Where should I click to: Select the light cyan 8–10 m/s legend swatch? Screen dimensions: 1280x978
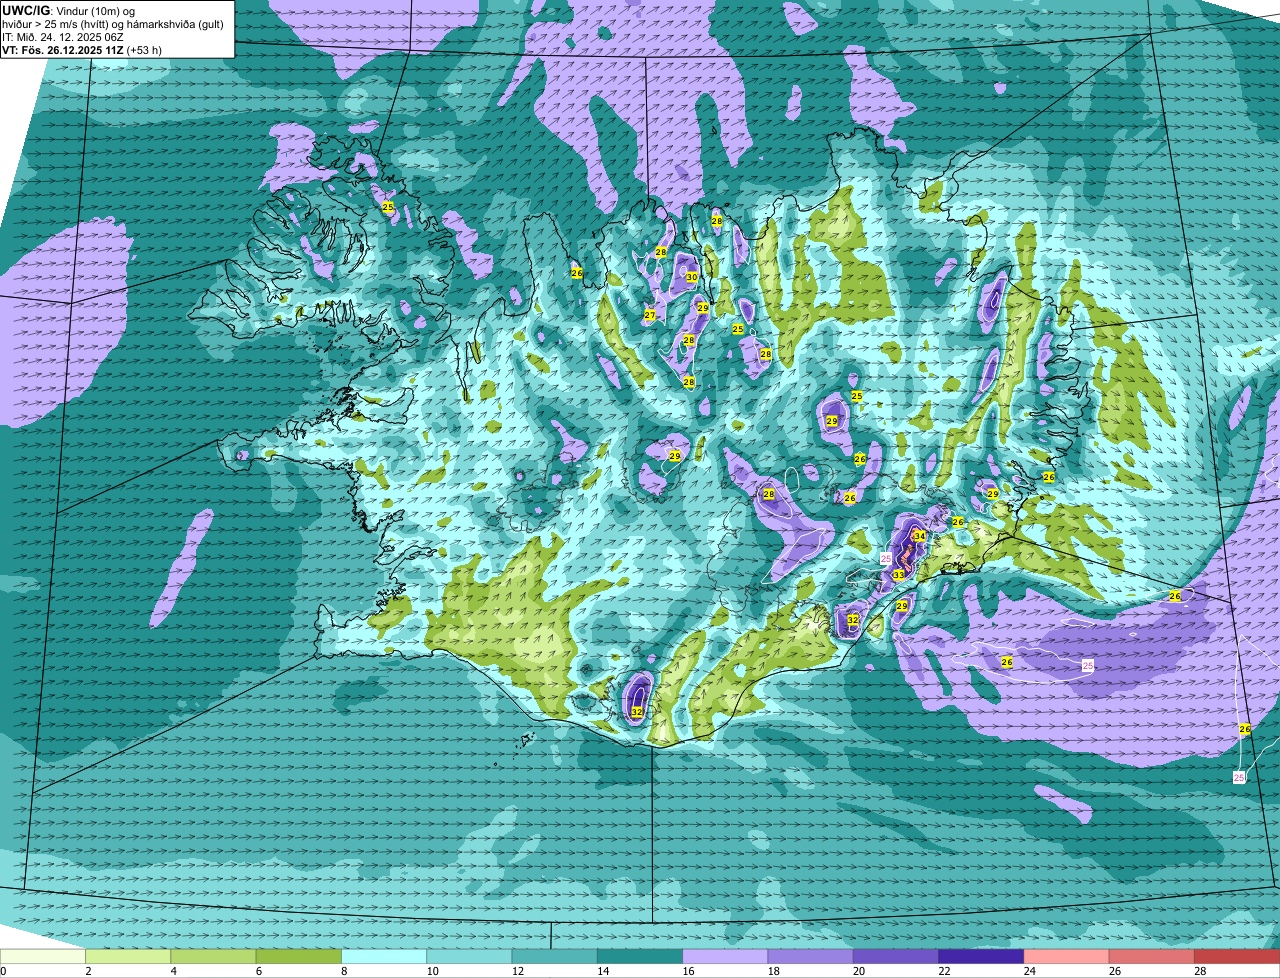[x=384, y=956]
